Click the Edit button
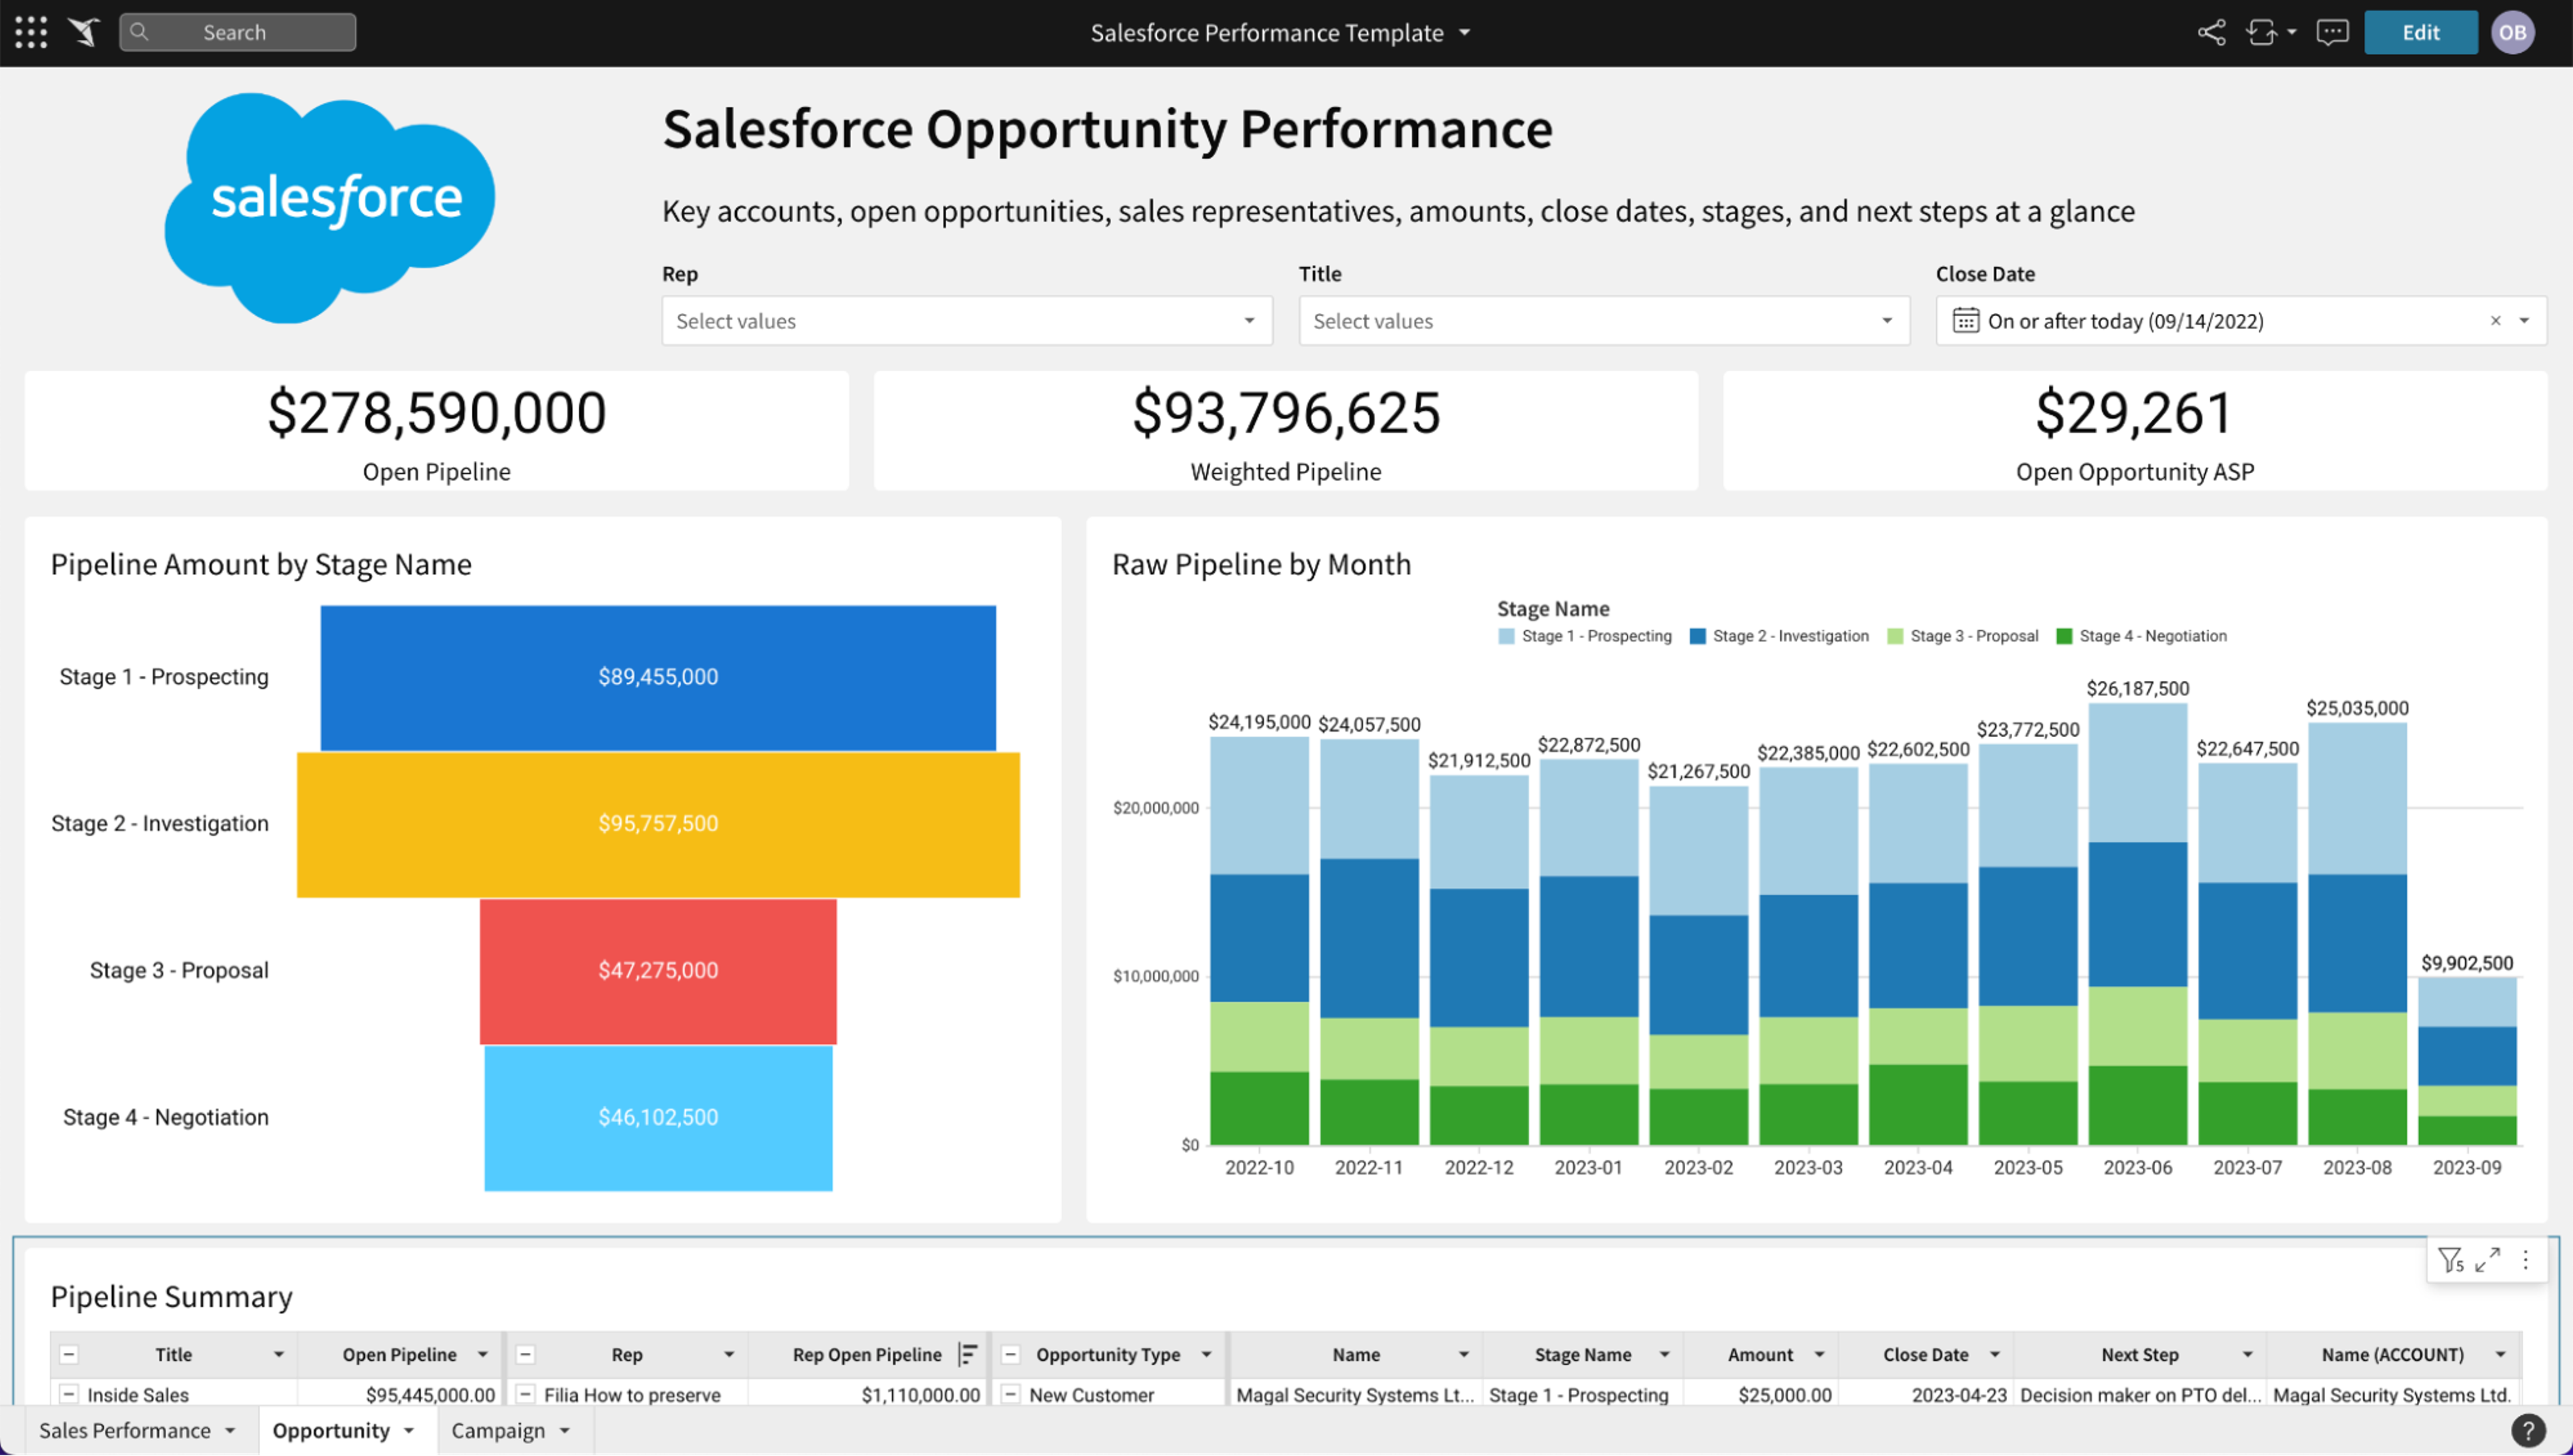Screen dimensions: 2573x1456 pyautogui.click(x=2420, y=32)
